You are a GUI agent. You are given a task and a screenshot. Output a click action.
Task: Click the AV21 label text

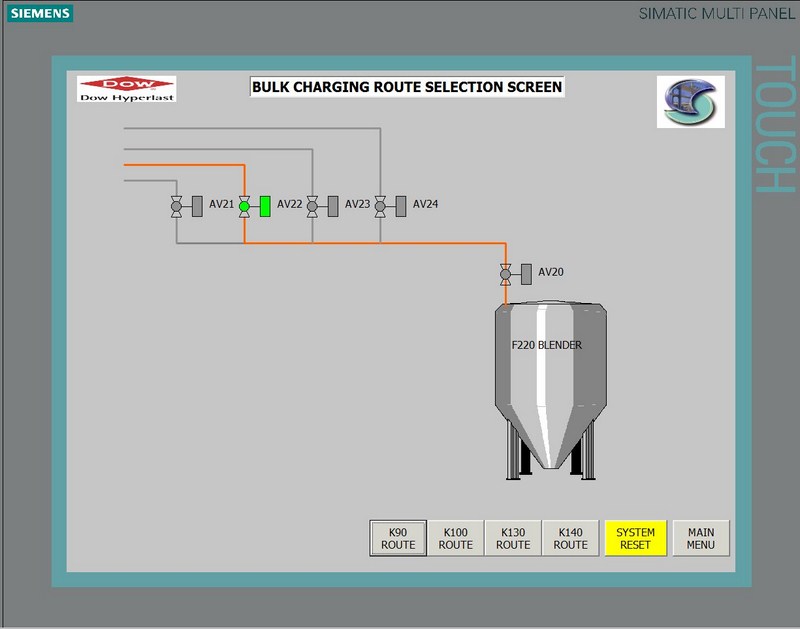tap(221, 204)
